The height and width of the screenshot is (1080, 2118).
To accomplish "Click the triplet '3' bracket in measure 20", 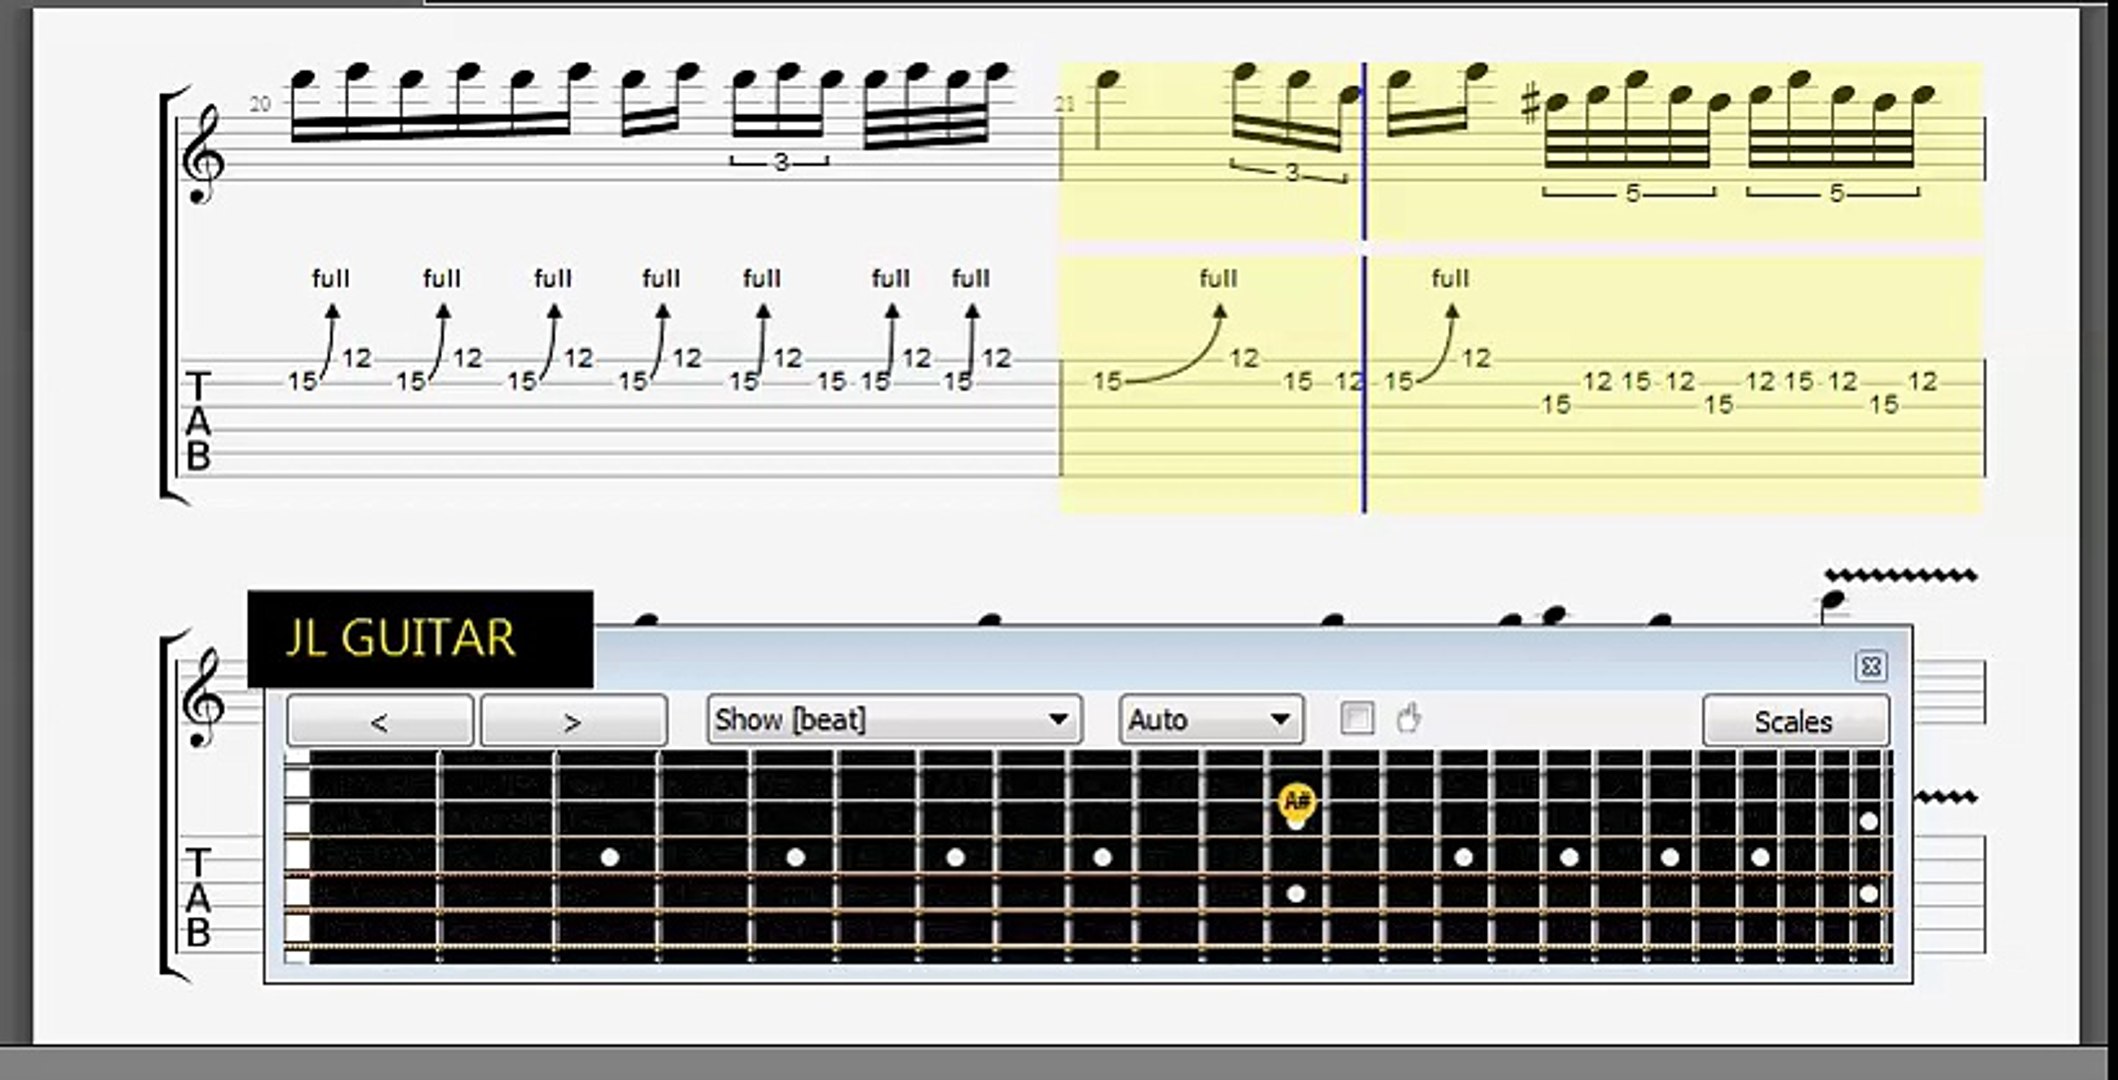I will (x=780, y=162).
